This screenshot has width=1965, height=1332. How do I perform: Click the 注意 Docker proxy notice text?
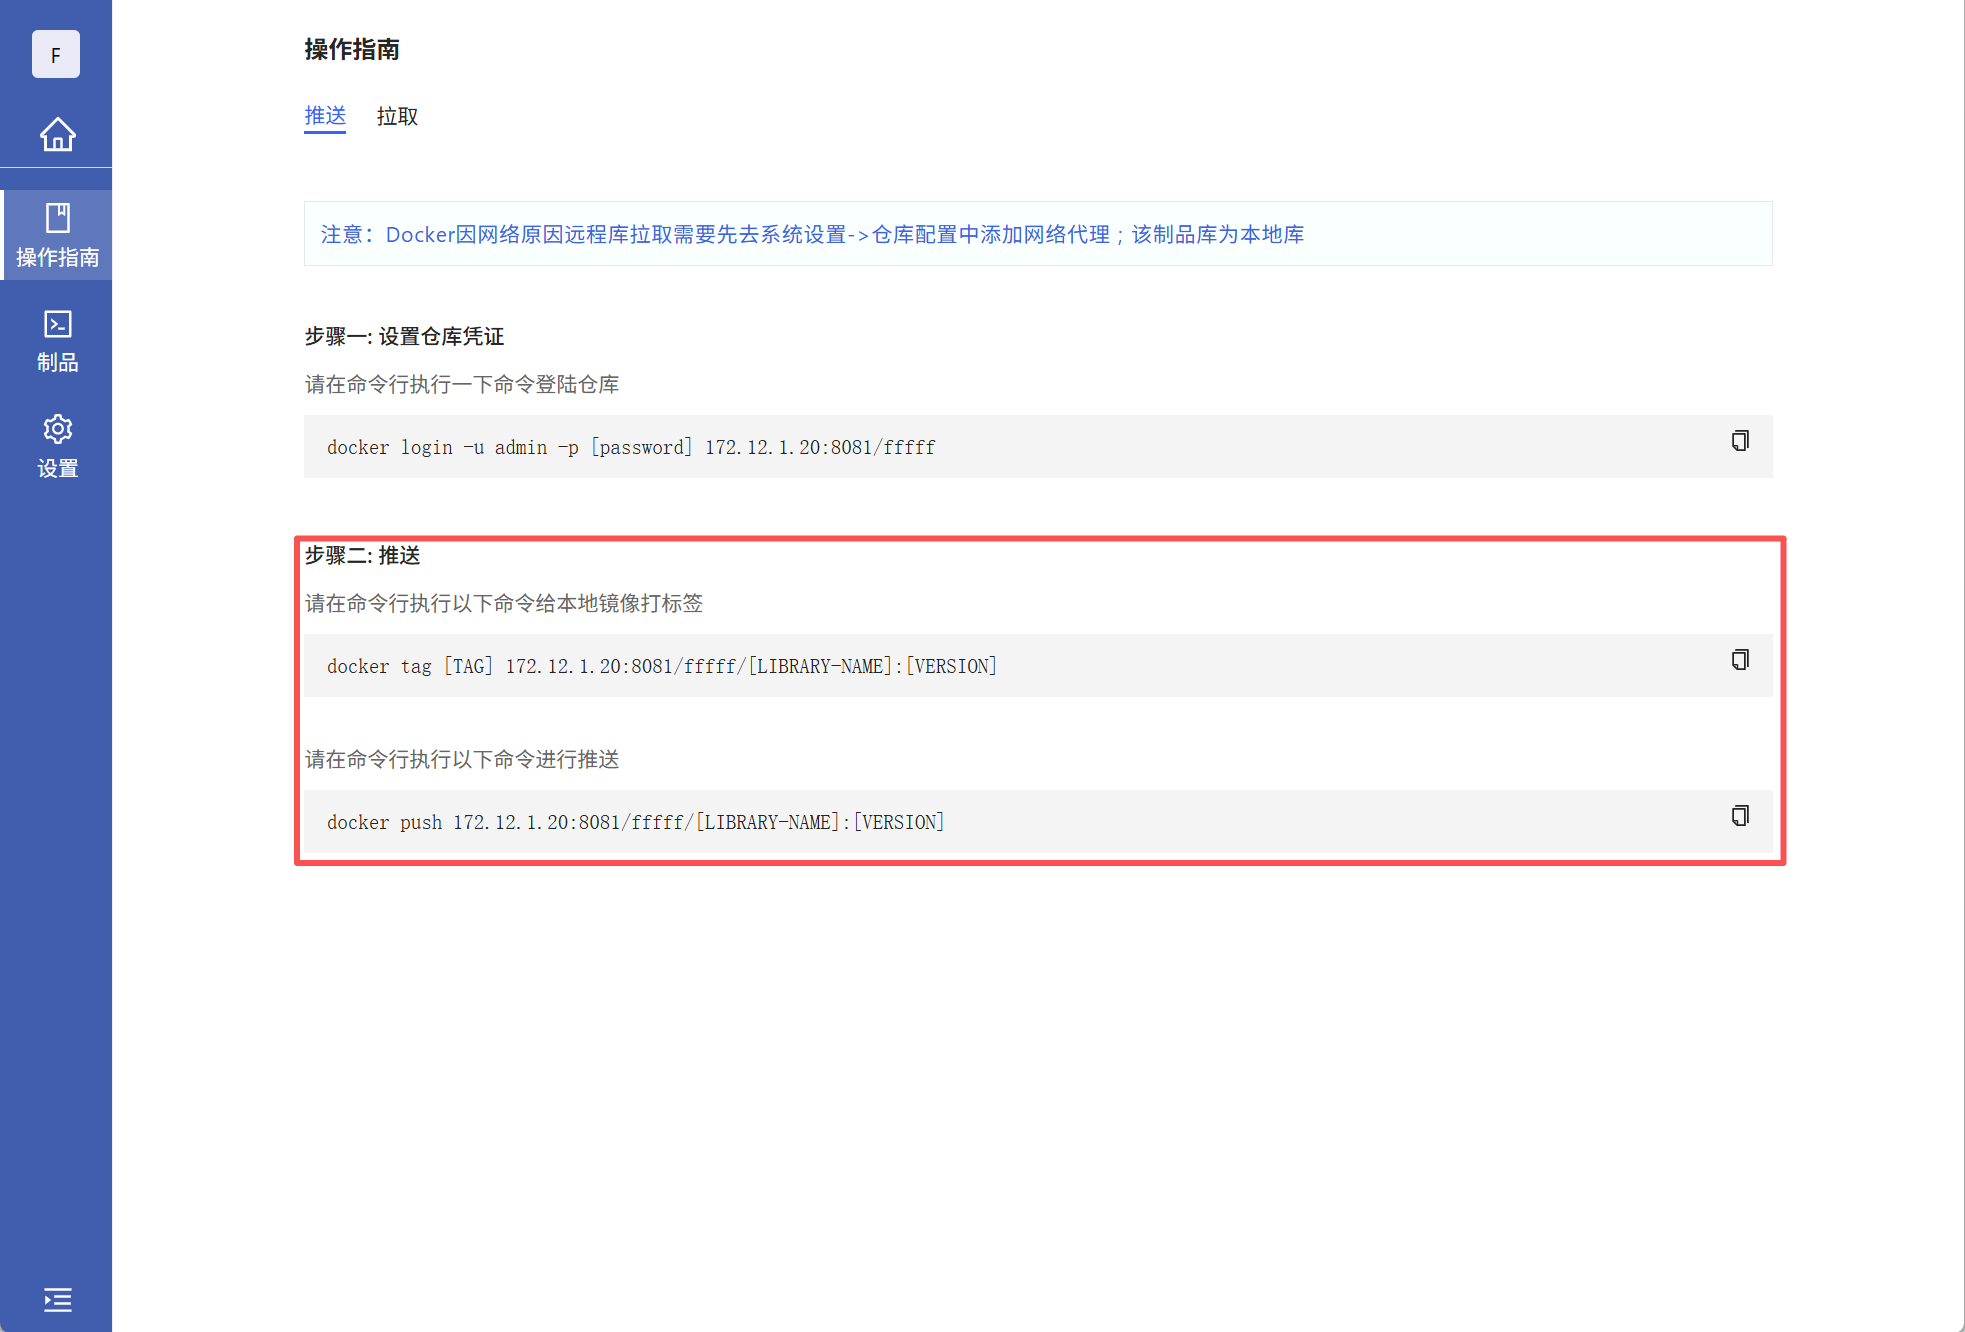tap(812, 234)
